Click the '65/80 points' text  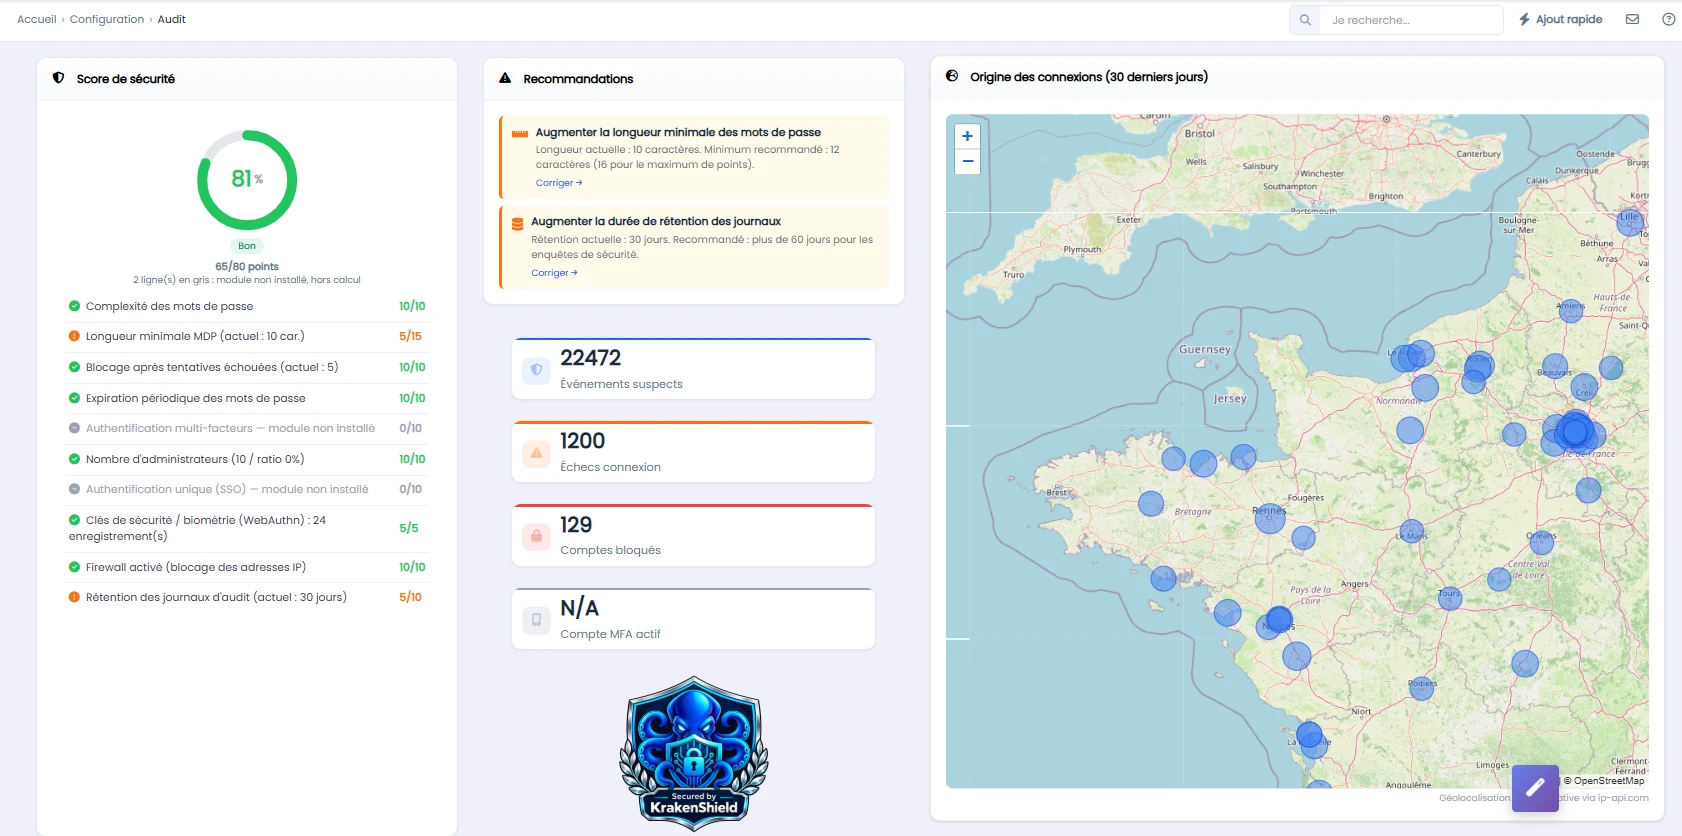(x=247, y=267)
